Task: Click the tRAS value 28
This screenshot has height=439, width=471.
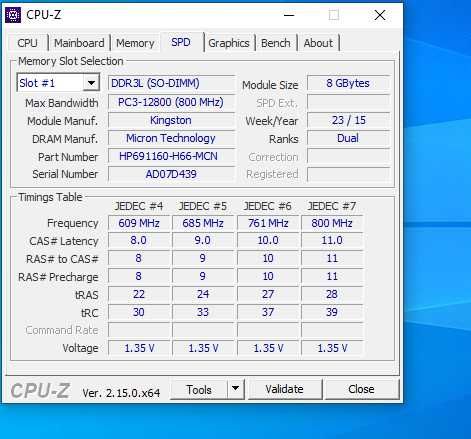Action: pos(332,294)
